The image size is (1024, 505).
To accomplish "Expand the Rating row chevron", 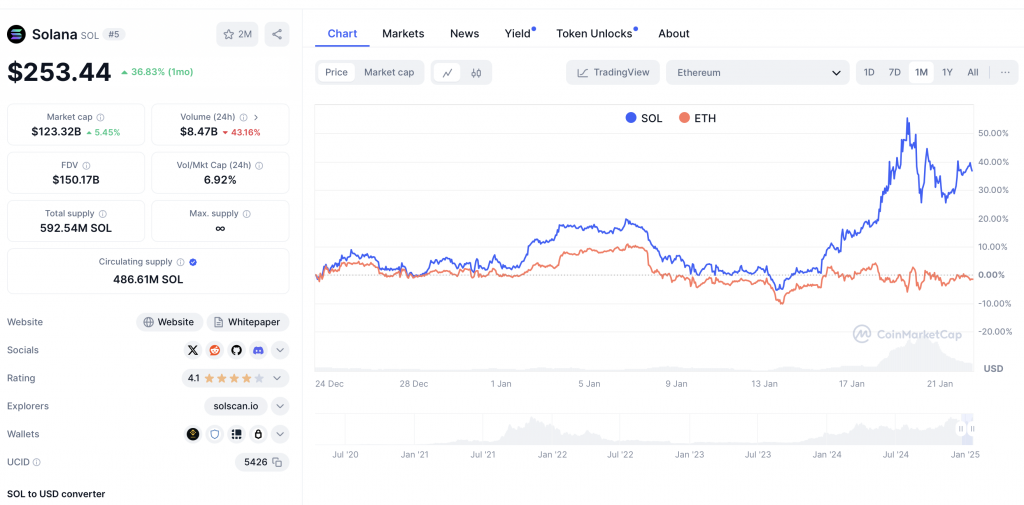I will click(x=277, y=378).
